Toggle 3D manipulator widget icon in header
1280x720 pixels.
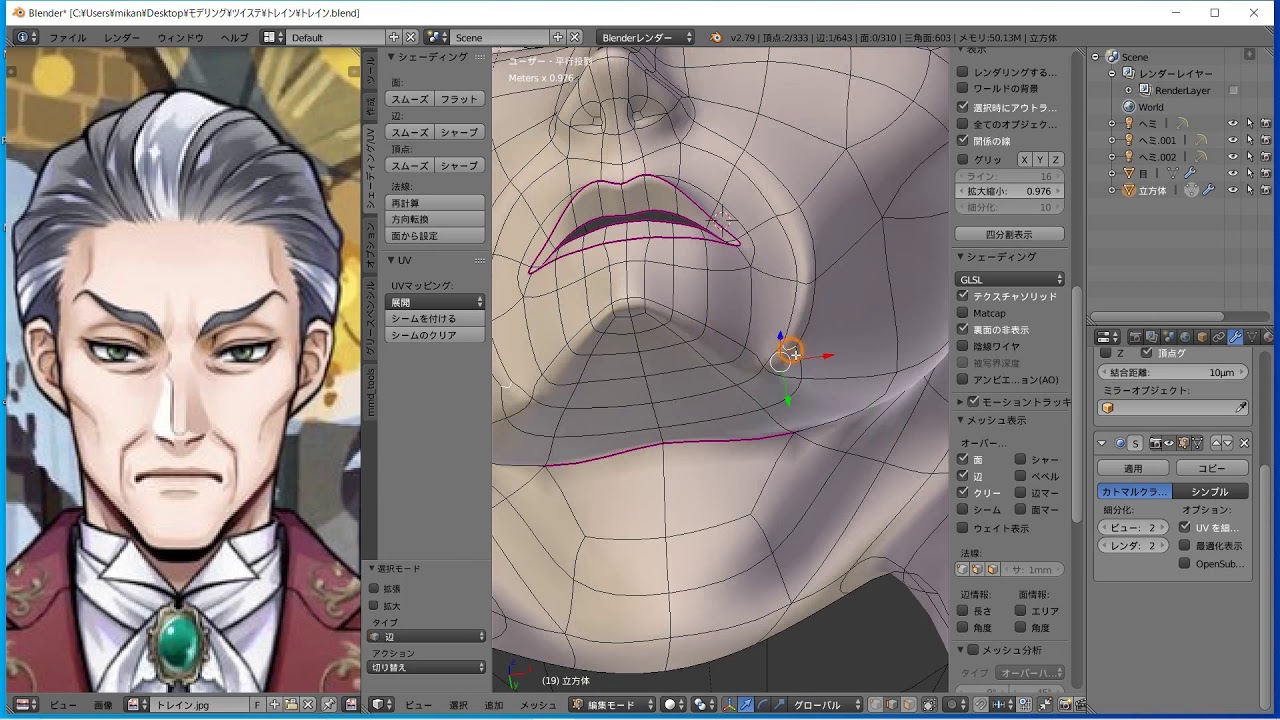tap(729, 705)
